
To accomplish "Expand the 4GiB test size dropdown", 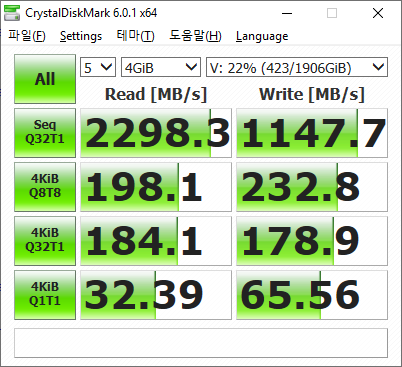I will 161,67.
